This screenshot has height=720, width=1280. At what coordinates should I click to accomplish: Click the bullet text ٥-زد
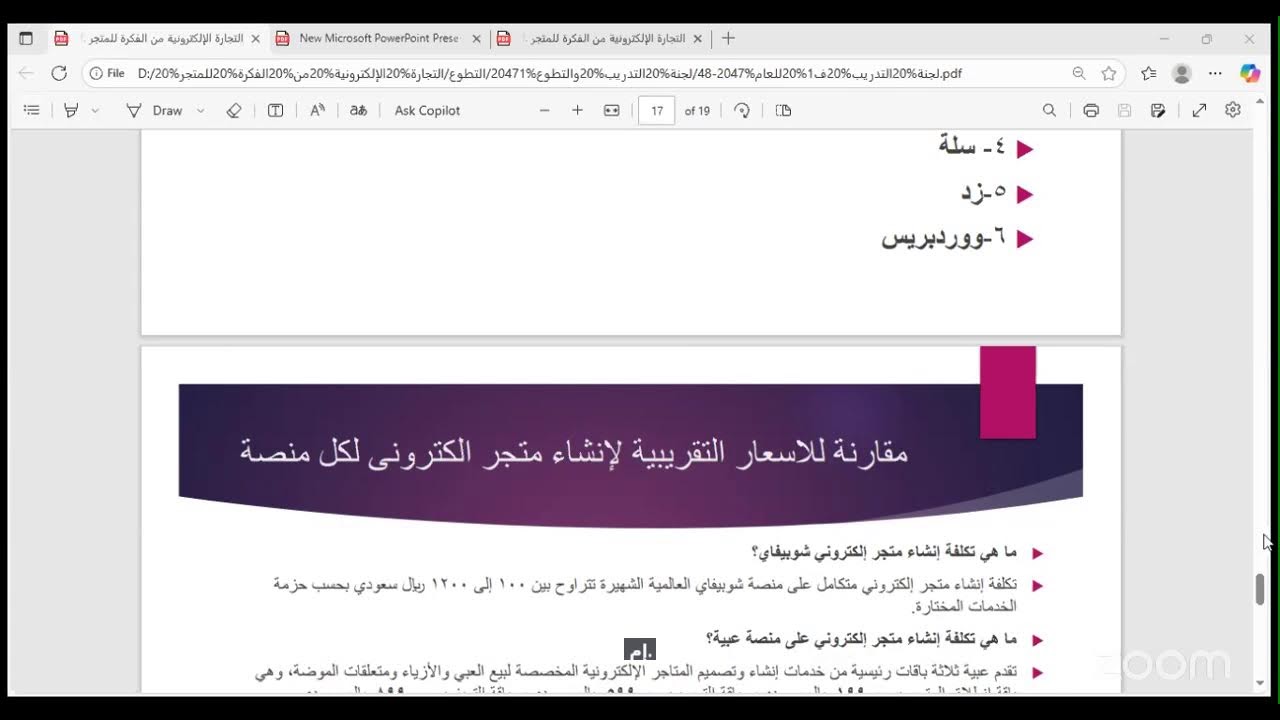(983, 192)
